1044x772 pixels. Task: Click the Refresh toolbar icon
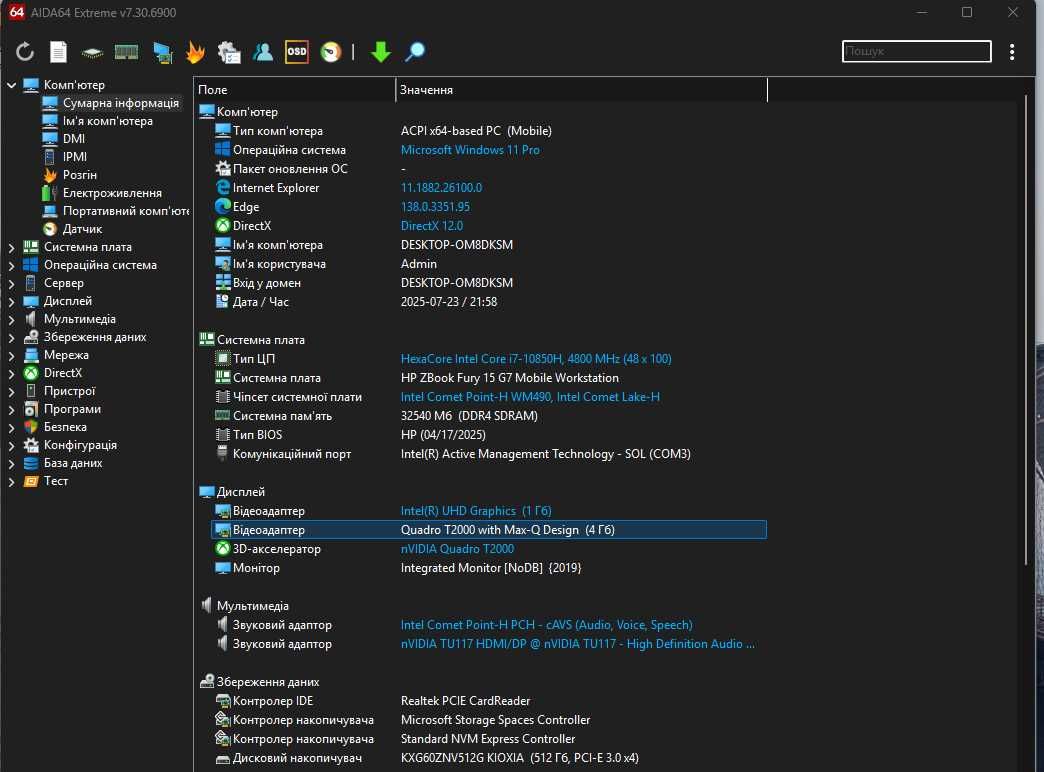pos(25,51)
